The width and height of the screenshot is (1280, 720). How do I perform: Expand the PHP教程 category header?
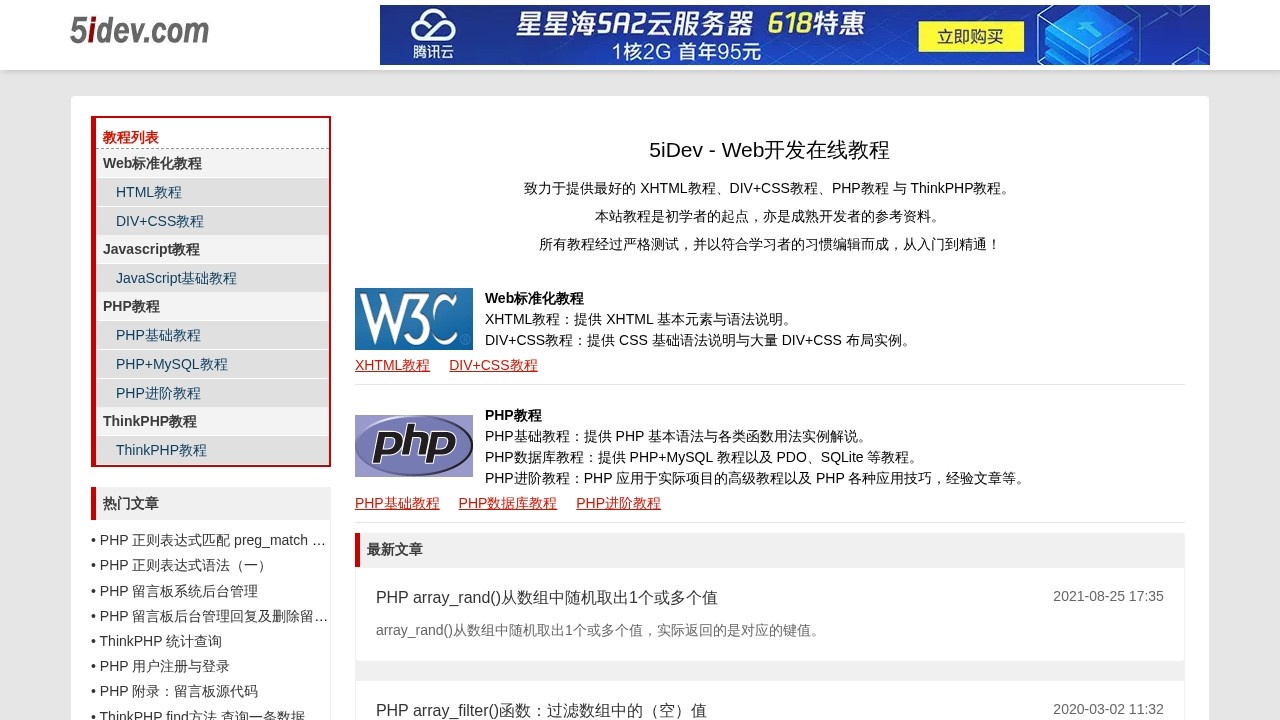[131, 306]
